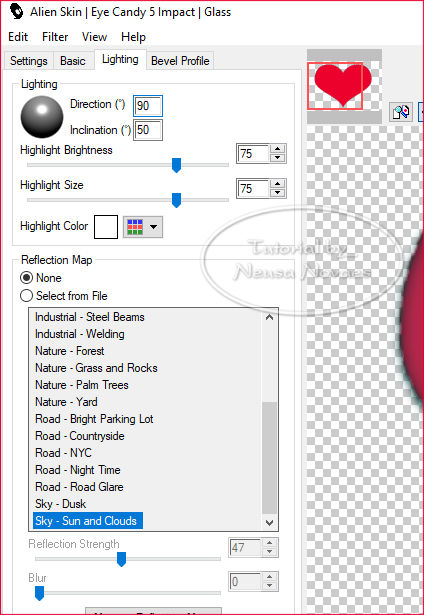Click the heart preview navigator thumbnail
The height and width of the screenshot is (615, 424).
tap(344, 86)
